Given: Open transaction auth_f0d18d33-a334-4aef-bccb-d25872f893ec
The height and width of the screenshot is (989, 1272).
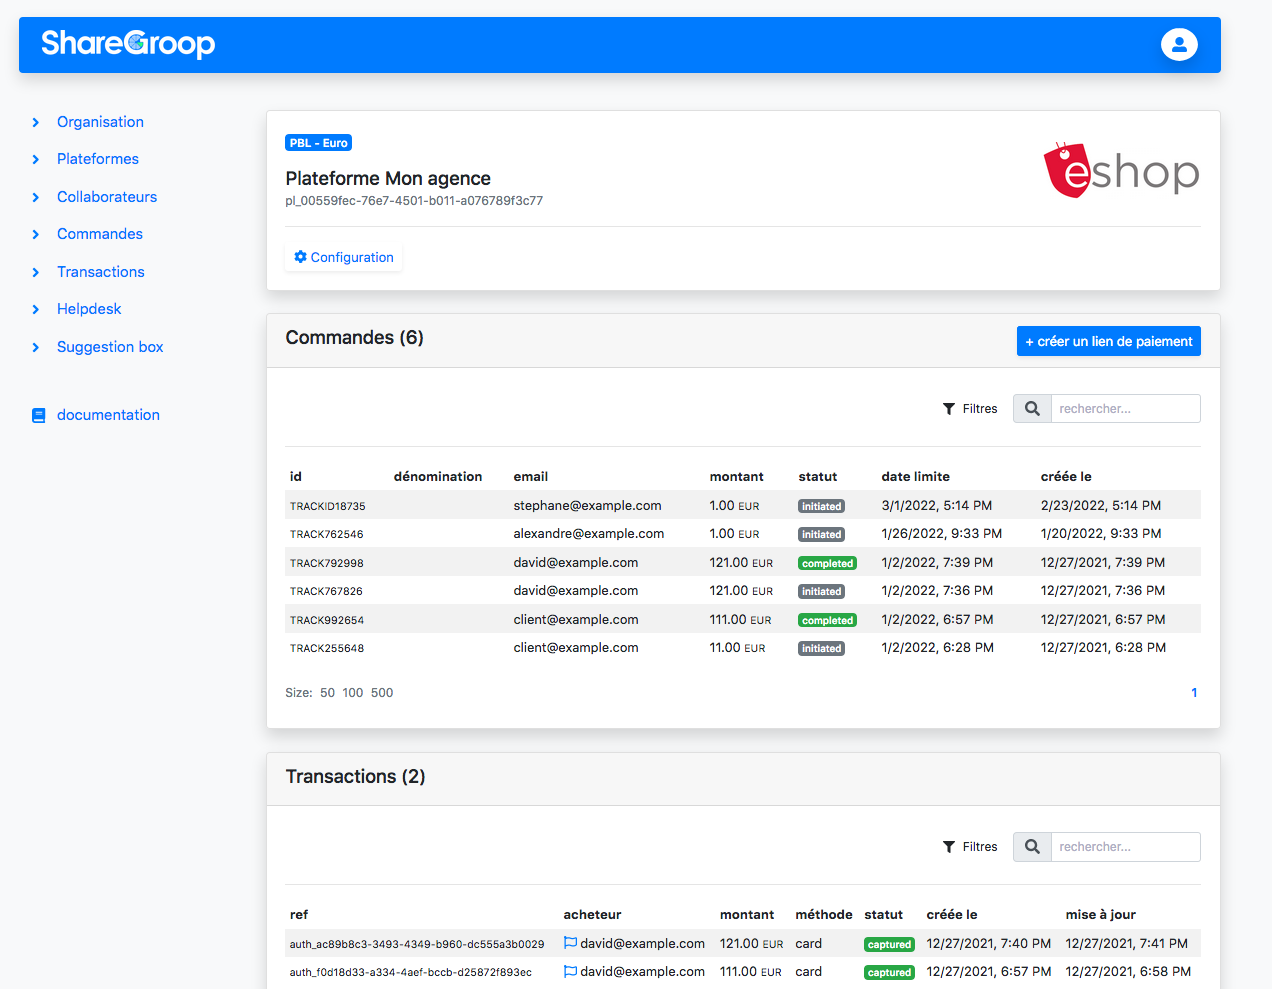Looking at the screenshot, I should pyautogui.click(x=411, y=972).
